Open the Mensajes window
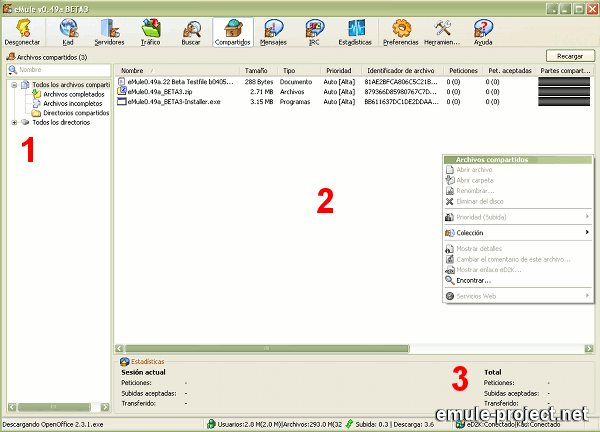 point(273,32)
